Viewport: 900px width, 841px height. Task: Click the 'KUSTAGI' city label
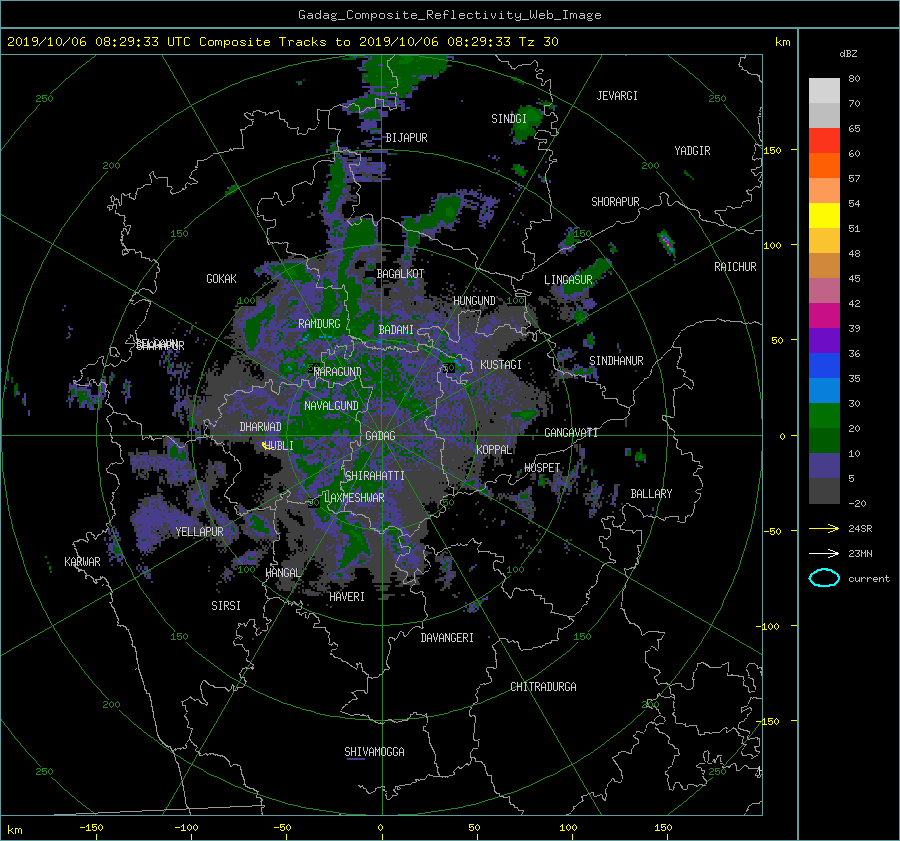click(x=501, y=365)
